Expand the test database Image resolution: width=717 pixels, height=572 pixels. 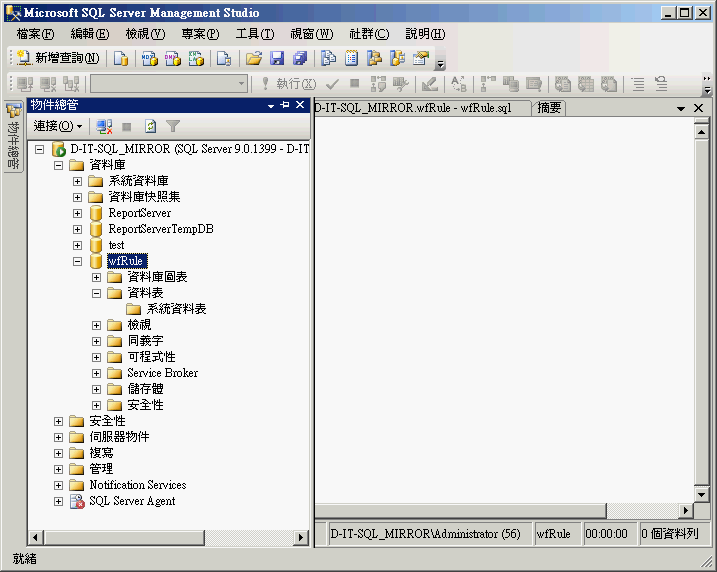tap(77, 245)
